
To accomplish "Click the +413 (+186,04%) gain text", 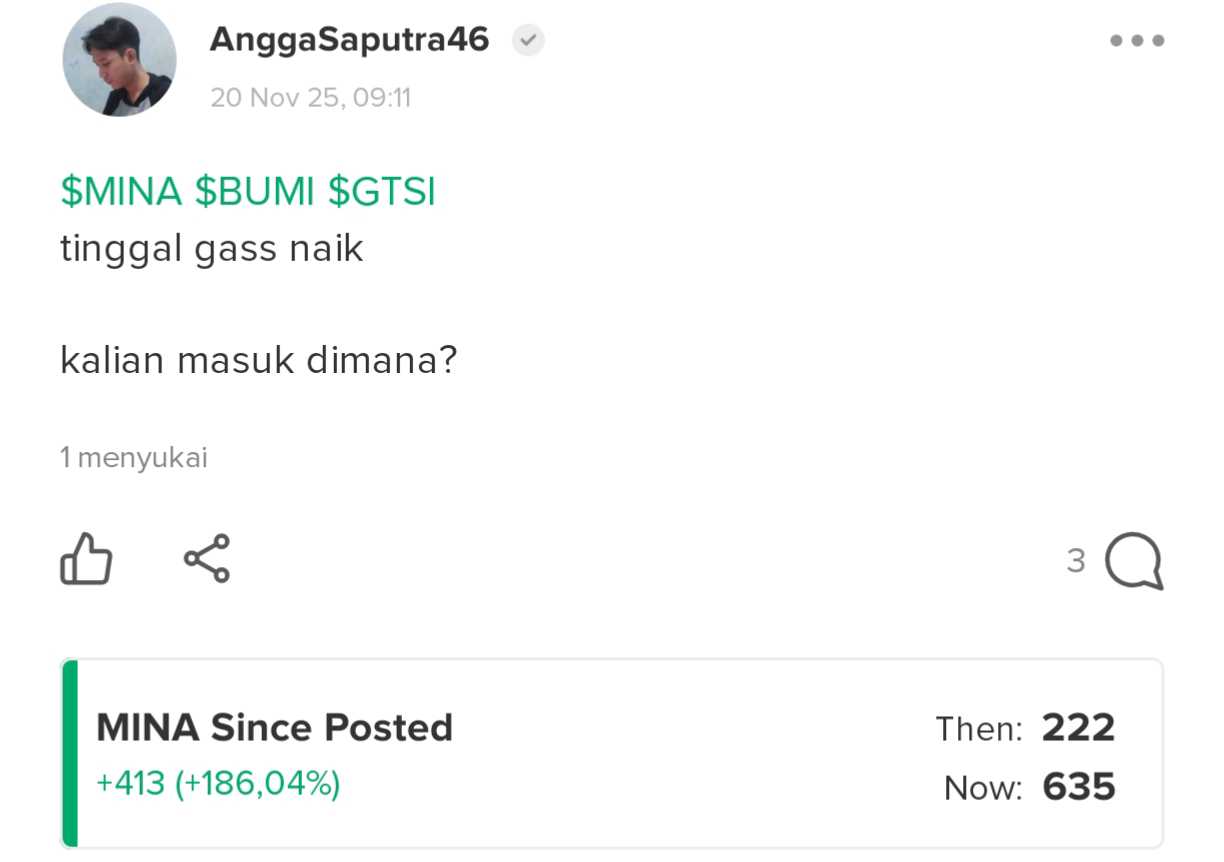I will point(218,783).
